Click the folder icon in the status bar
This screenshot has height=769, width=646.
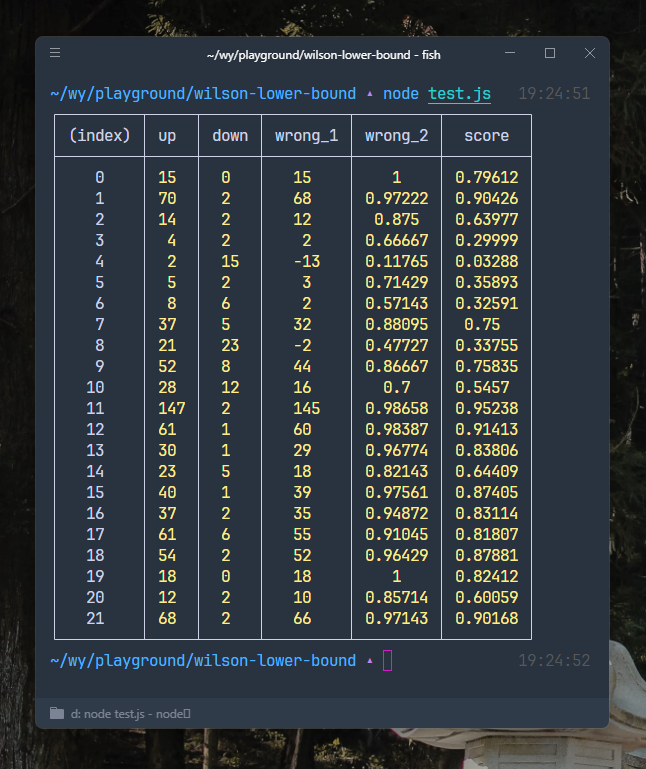tap(57, 713)
